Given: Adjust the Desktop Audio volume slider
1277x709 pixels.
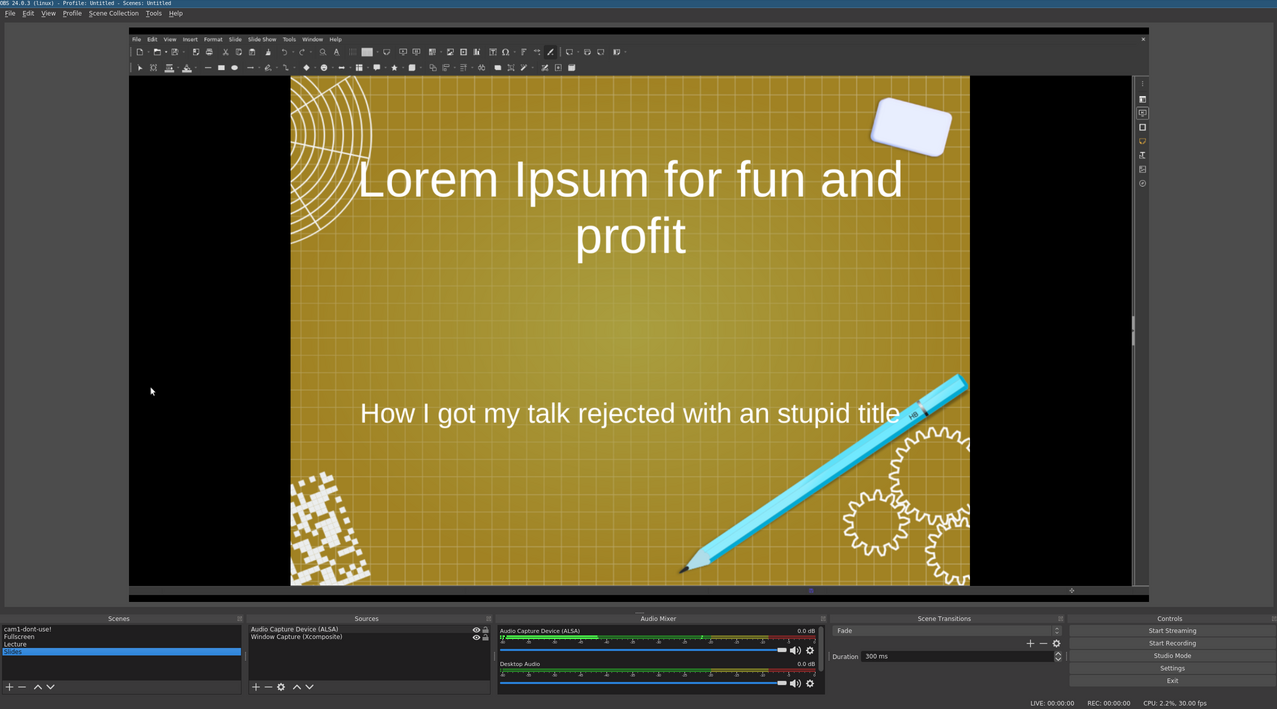Looking at the screenshot, I should [x=781, y=683].
